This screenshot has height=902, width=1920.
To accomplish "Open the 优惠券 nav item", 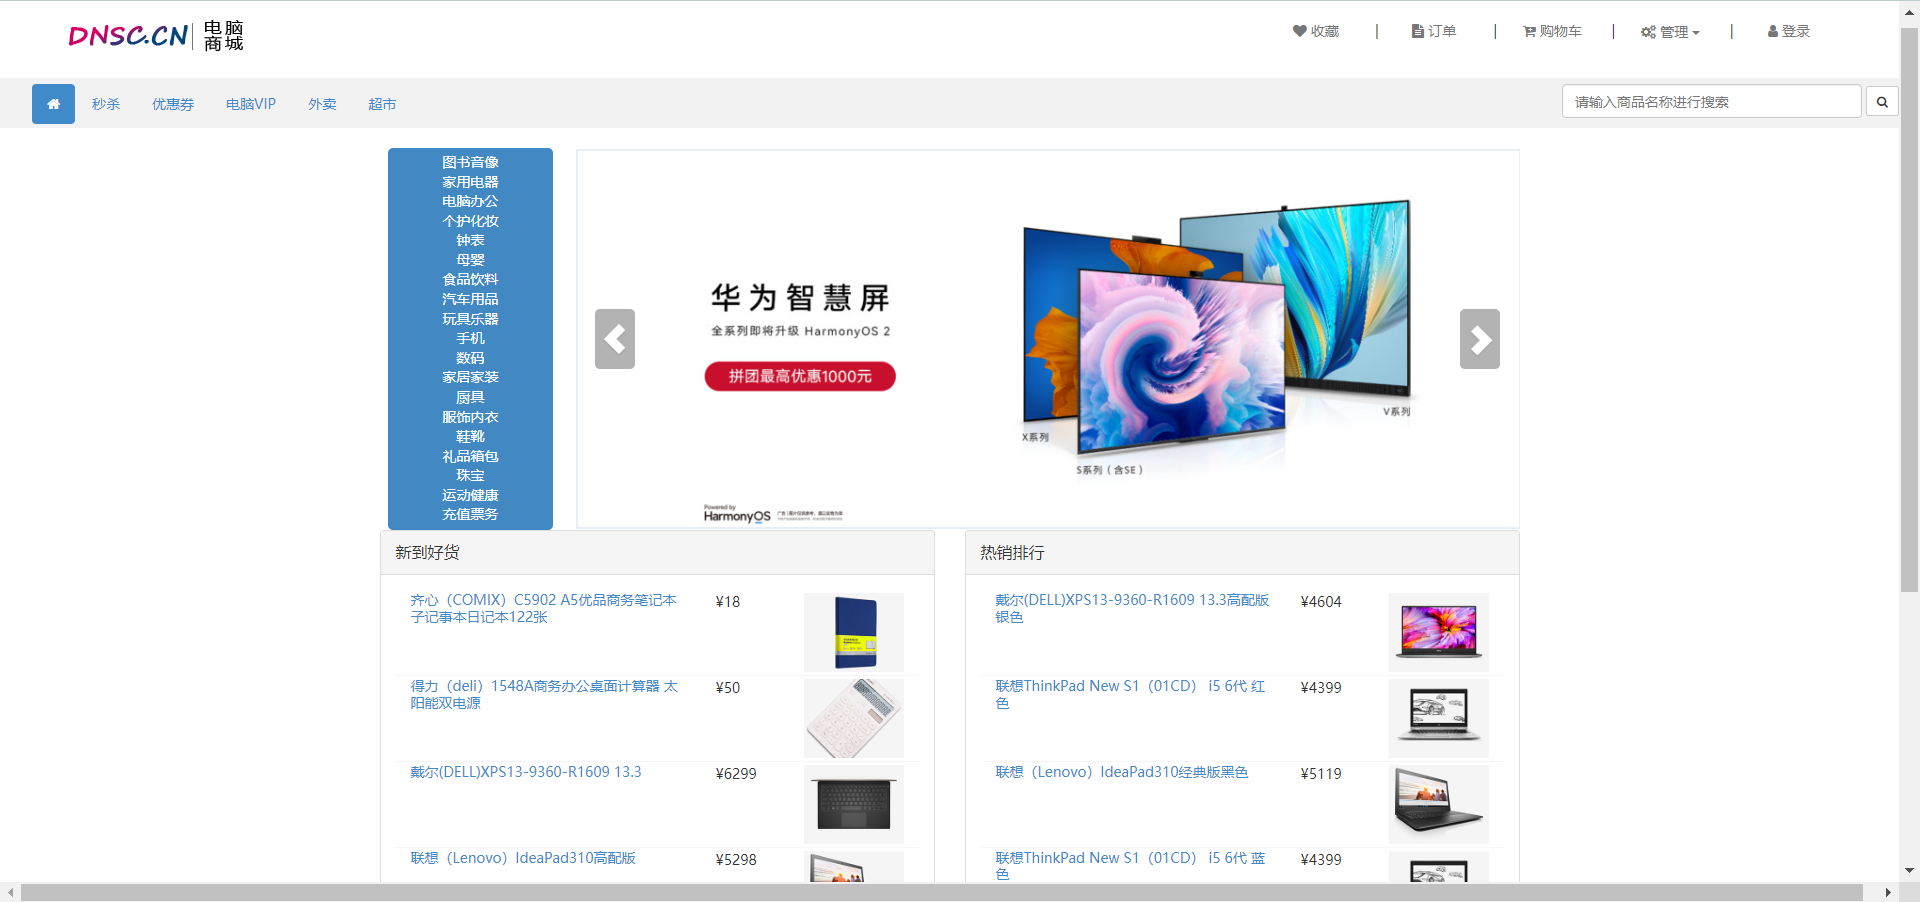I will [173, 104].
